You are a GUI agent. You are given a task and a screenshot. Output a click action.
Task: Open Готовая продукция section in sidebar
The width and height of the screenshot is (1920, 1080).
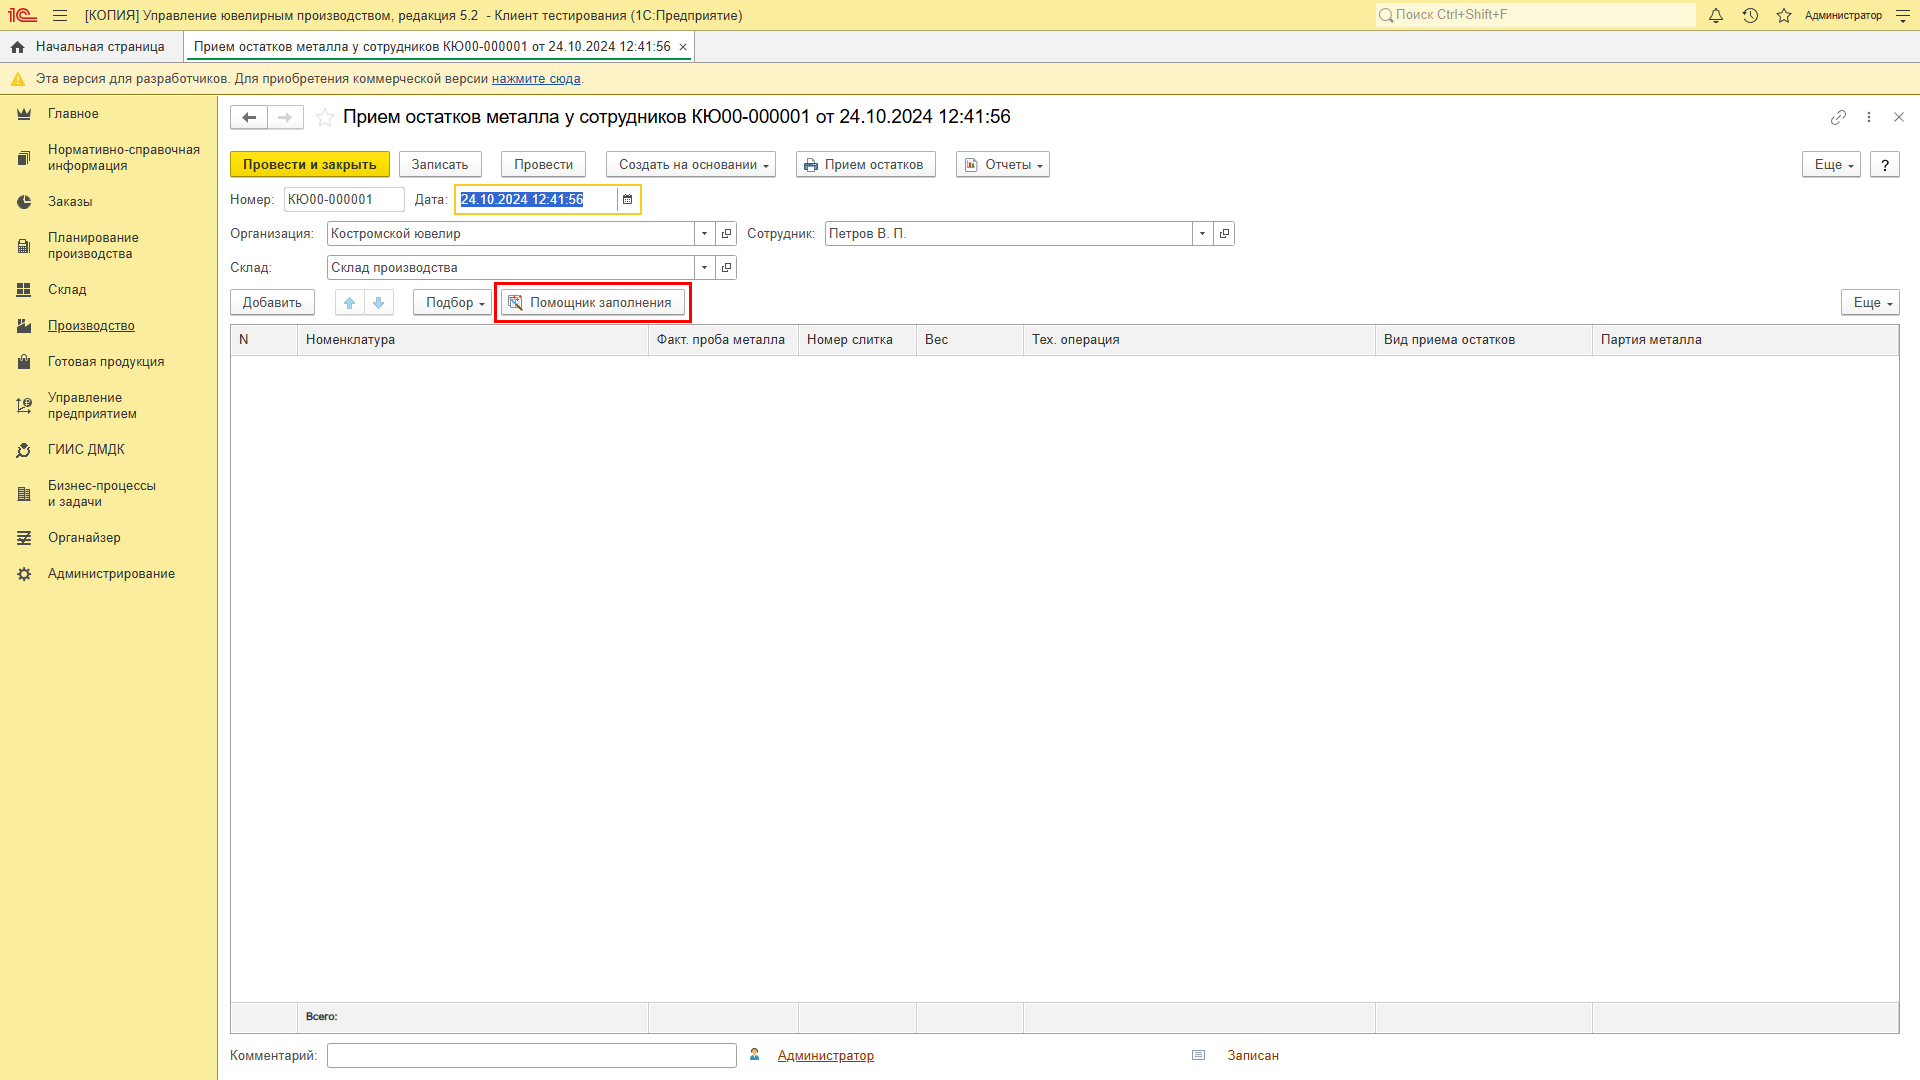coord(106,362)
